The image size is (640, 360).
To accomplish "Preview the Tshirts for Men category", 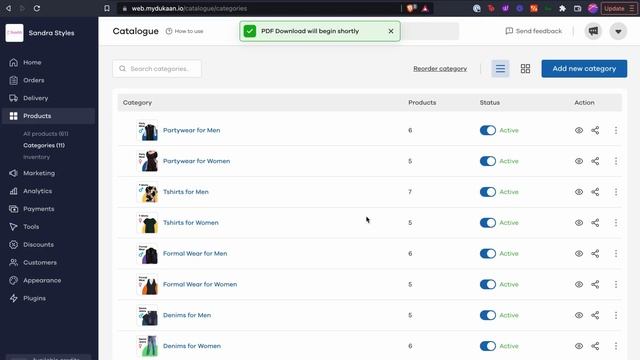I will coord(579,192).
